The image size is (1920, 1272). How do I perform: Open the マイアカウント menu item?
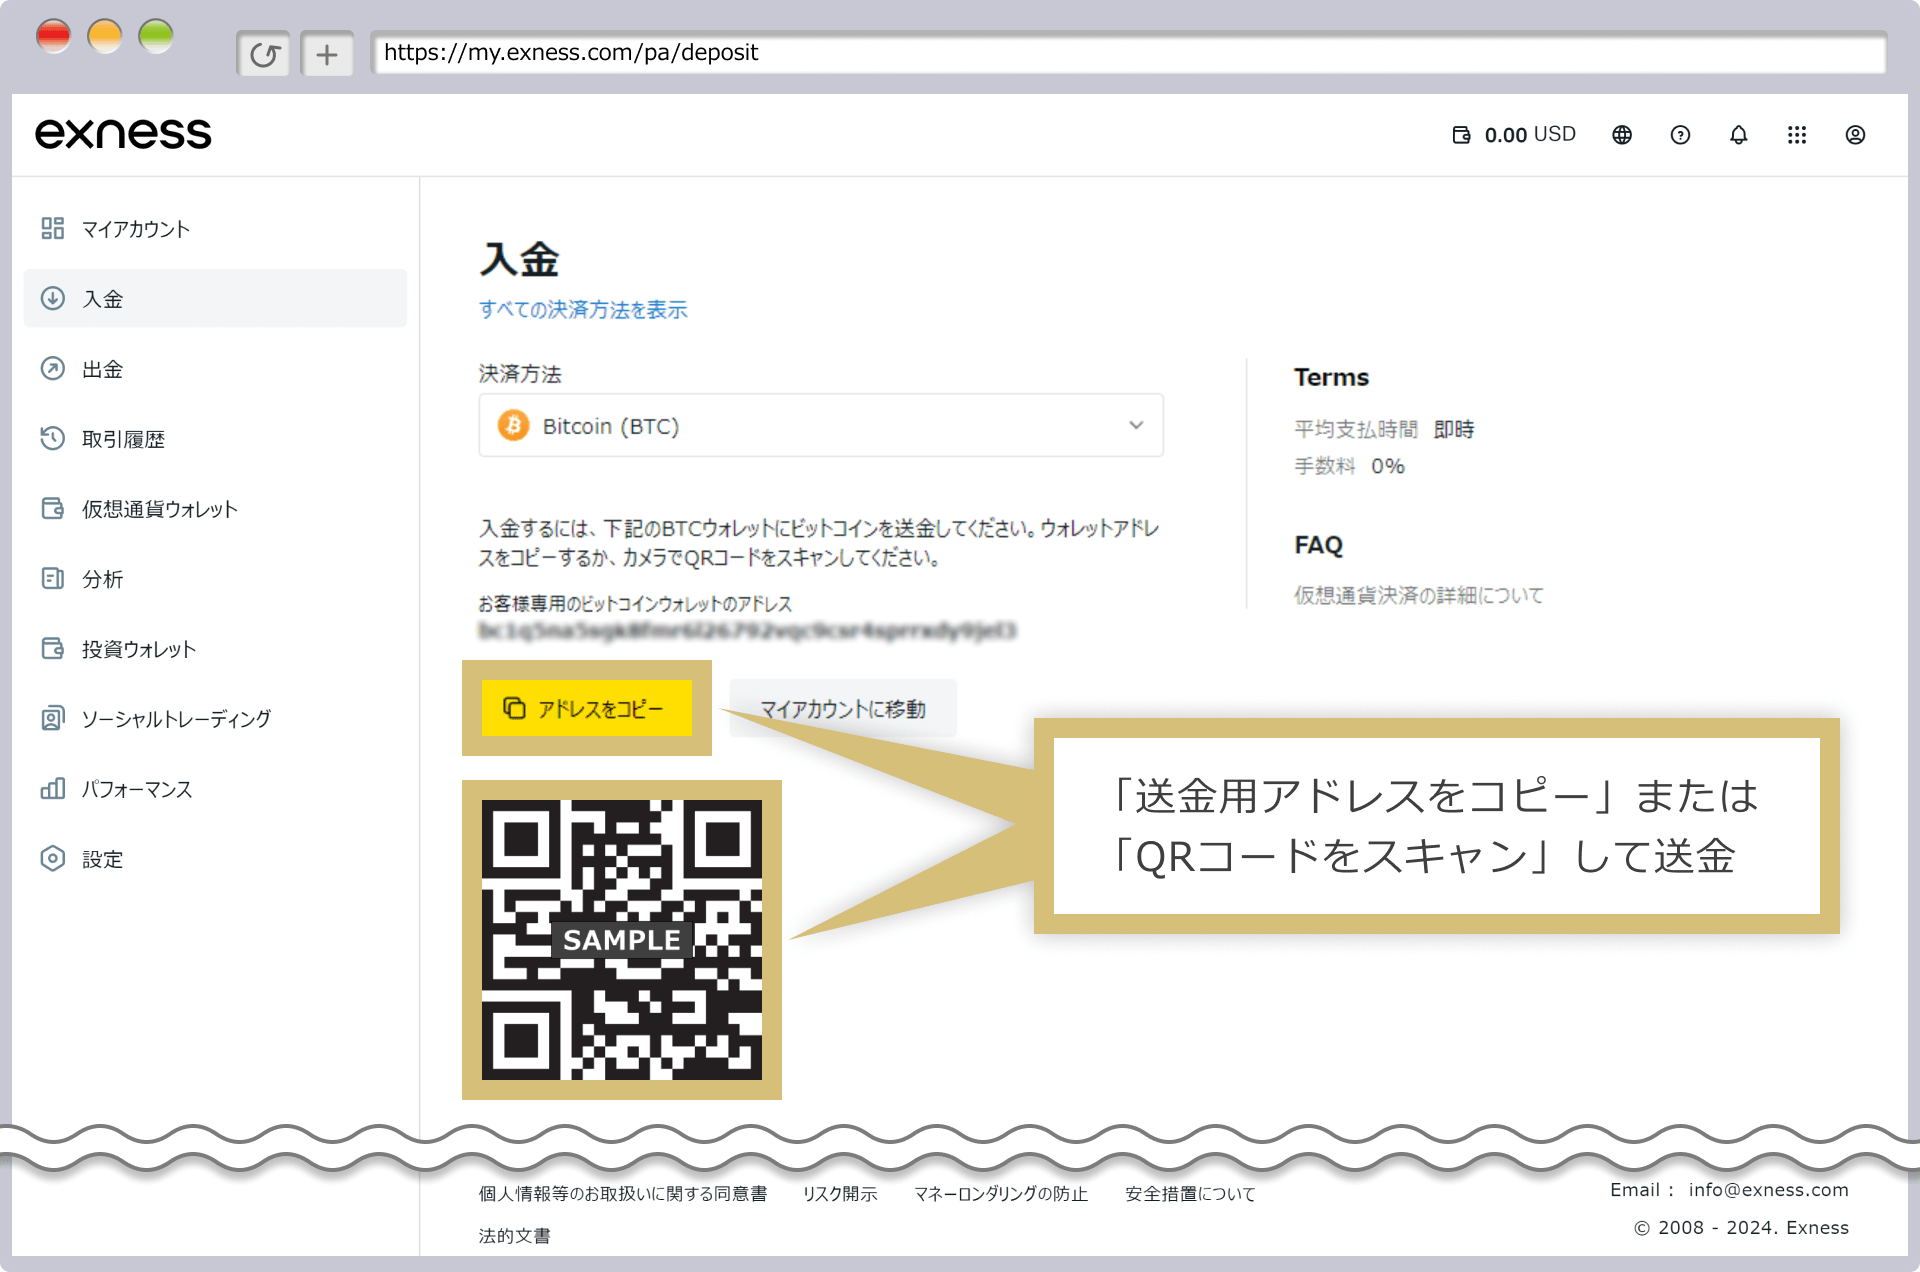(215, 229)
